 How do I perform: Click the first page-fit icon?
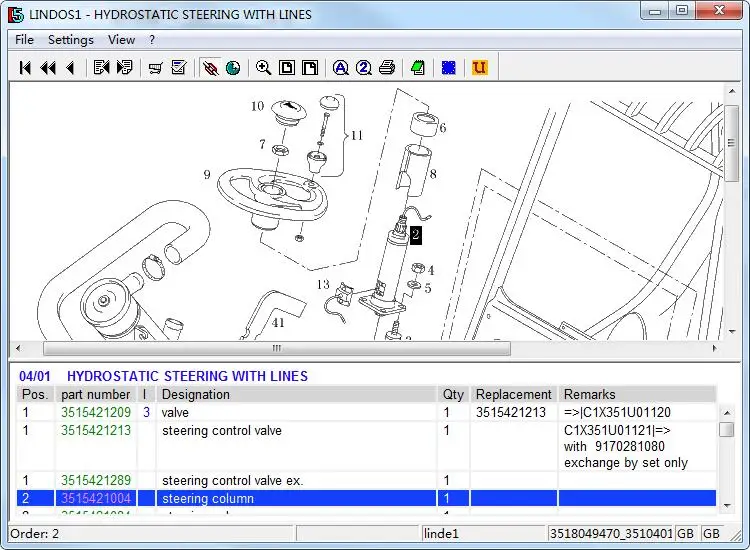point(287,67)
